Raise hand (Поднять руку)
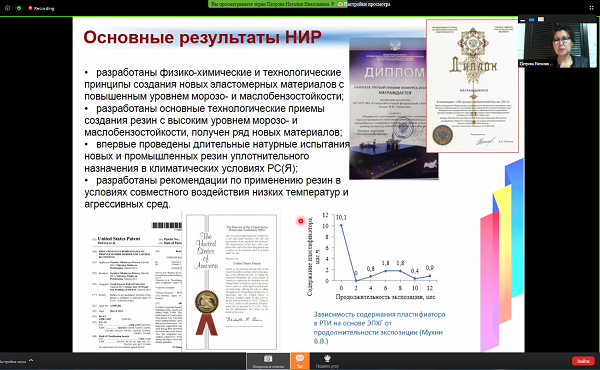 (327, 361)
